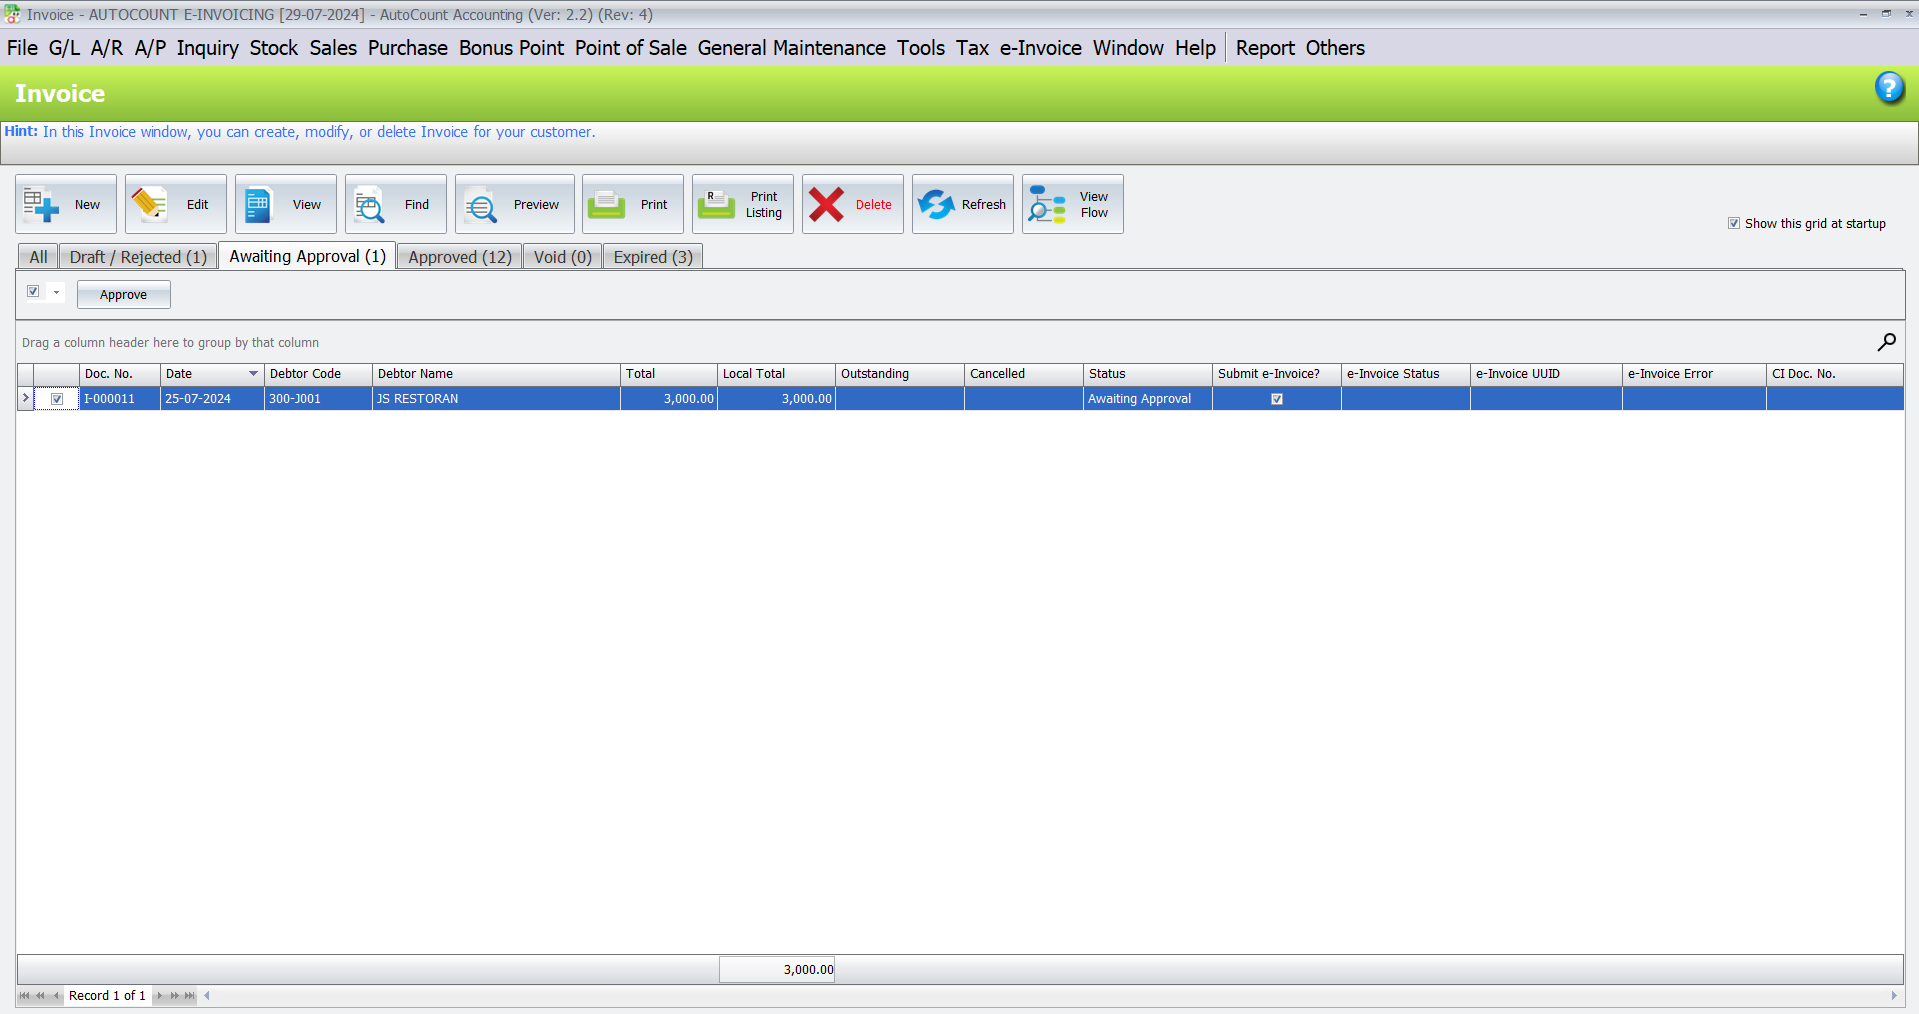Open the e-Invoice menu
This screenshot has width=1919, height=1014.
coord(1040,47)
